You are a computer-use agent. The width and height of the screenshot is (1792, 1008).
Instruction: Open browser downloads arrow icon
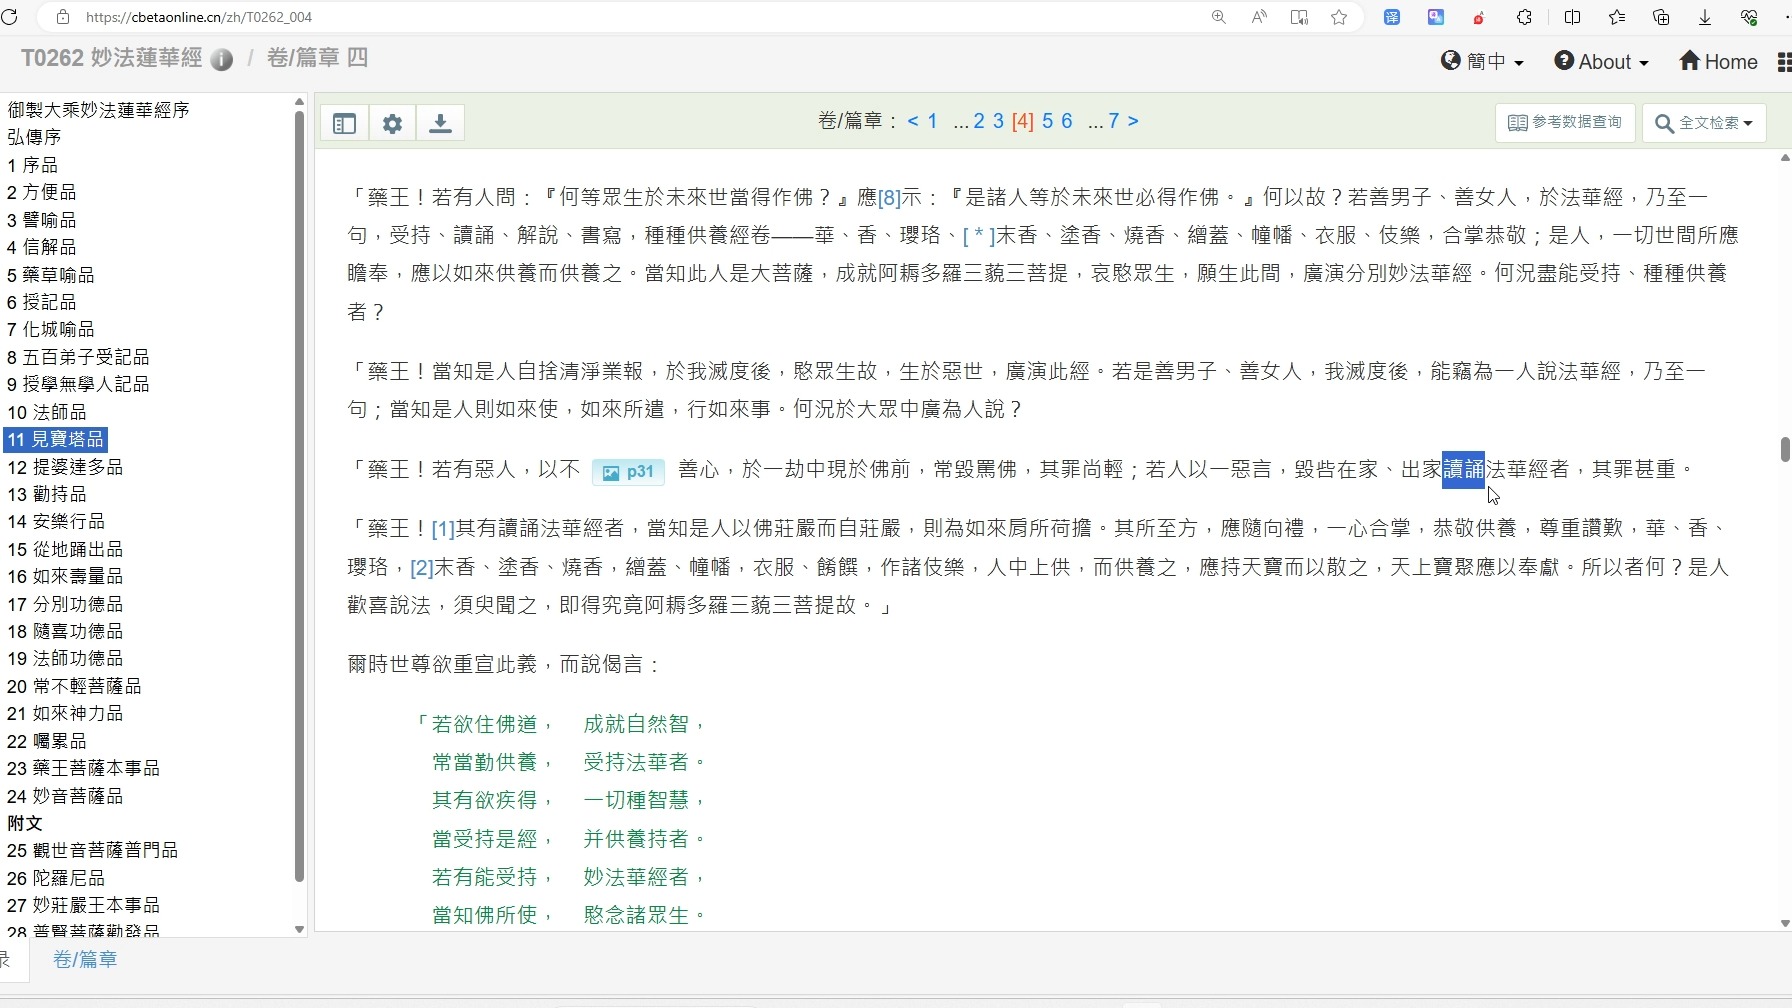(1705, 17)
